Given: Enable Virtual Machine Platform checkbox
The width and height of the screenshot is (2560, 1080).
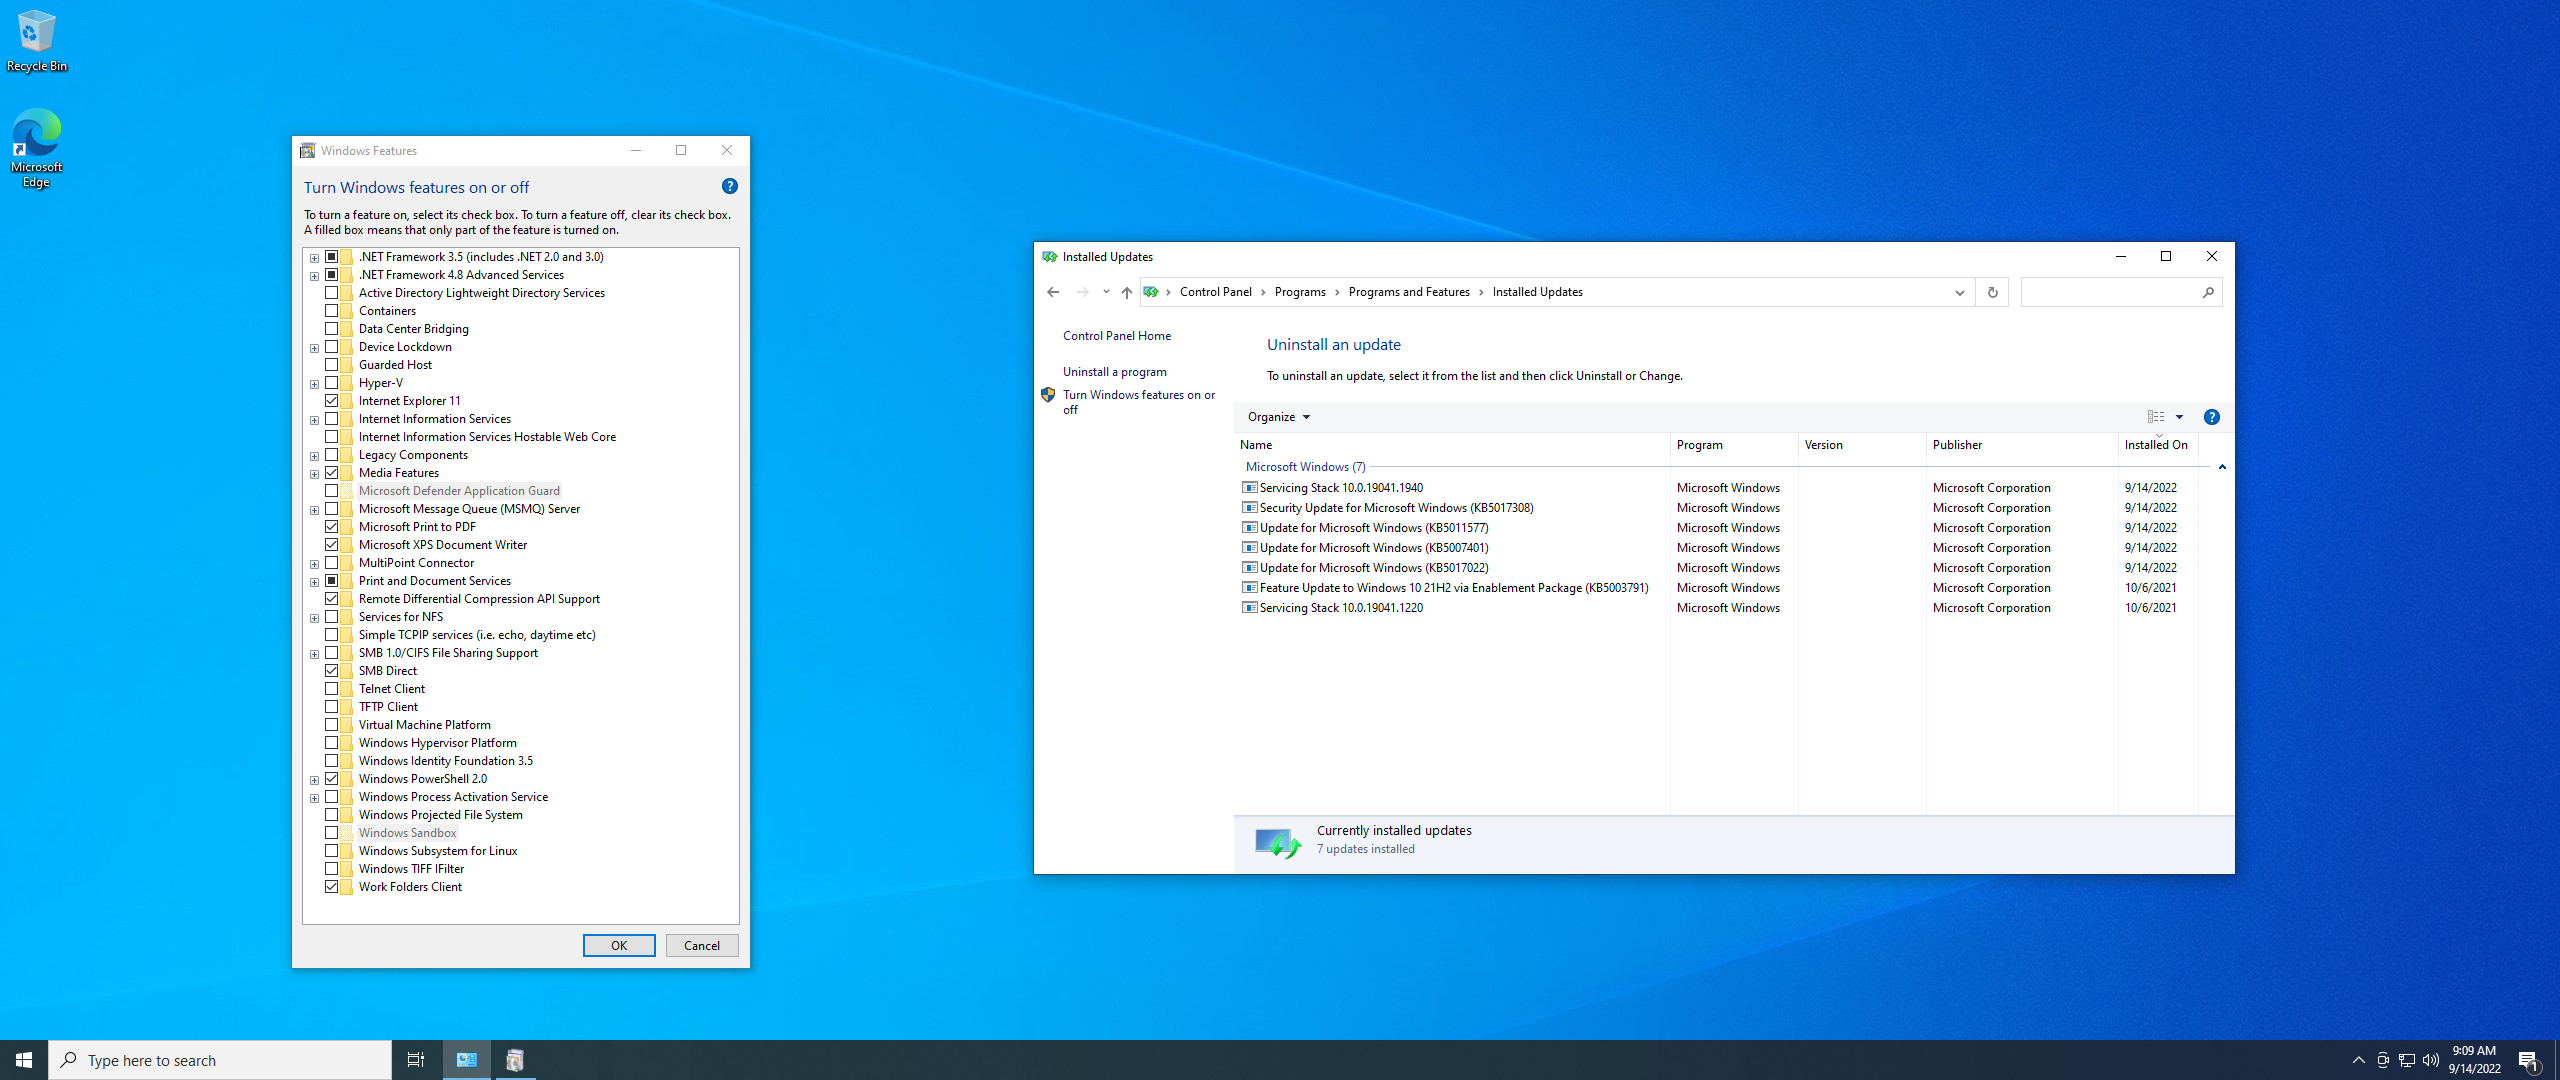Looking at the screenshot, I should [x=331, y=724].
